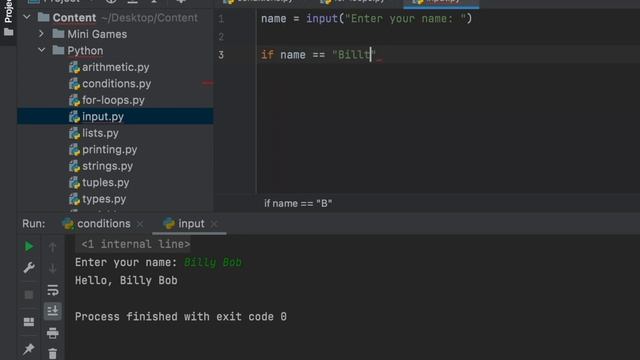640x360 pixels.
Task: Click 'Process finished with exit code 0' text
Action: click(181, 317)
